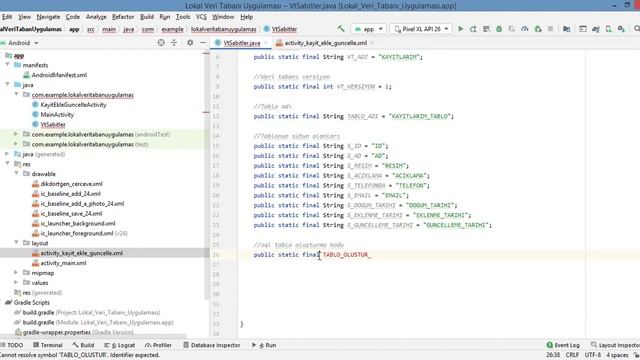The width and height of the screenshot is (640, 360).
Task: Open the Pixel XL API 26 device dropdown
Action: point(421,29)
